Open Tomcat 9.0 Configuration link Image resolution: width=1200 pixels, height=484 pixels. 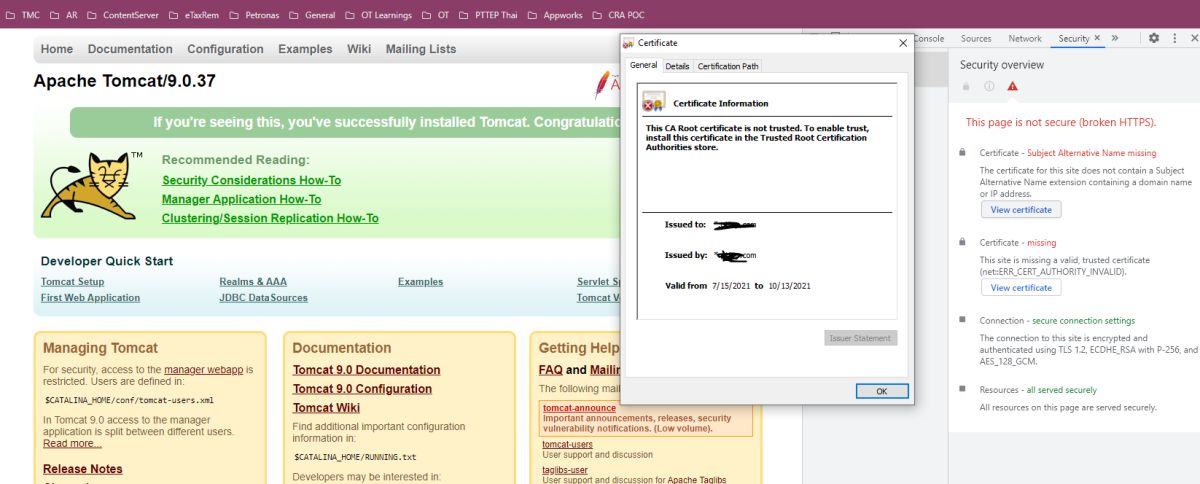[x=362, y=389]
